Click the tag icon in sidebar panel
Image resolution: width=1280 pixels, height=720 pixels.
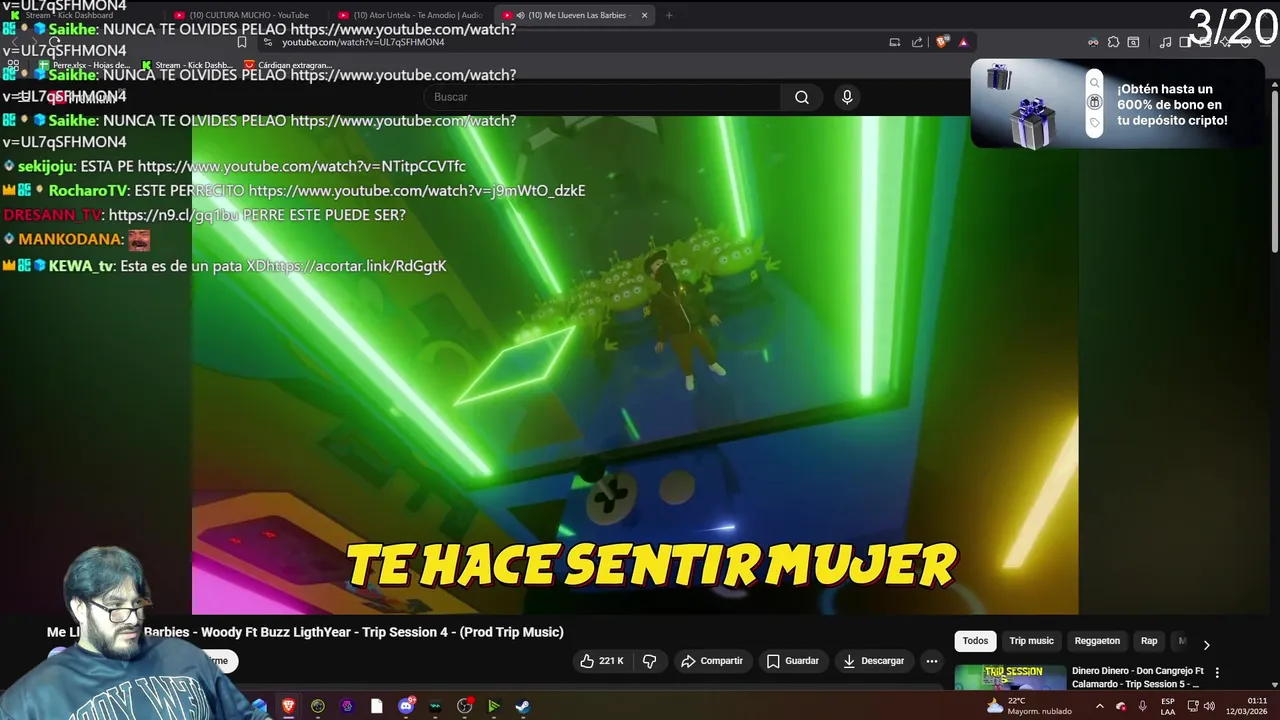(1094, 123)
